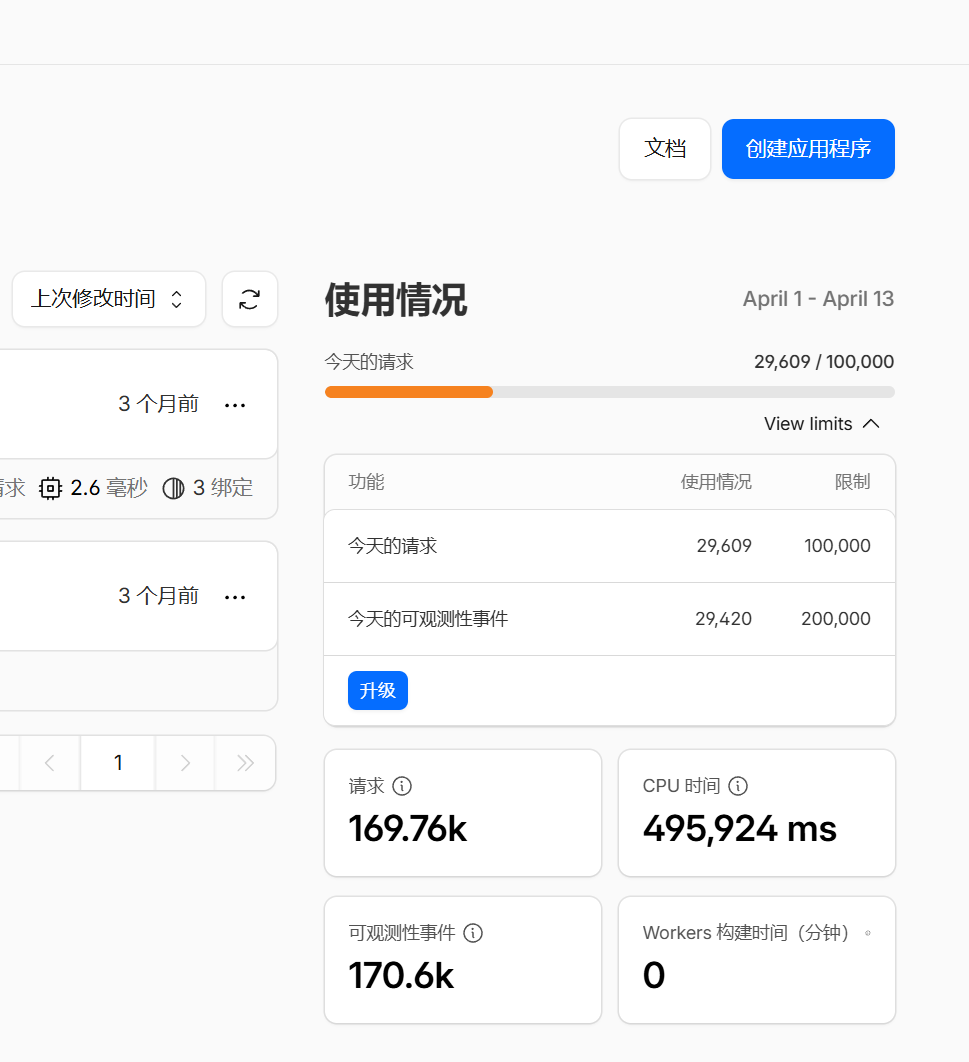This screenshot has width=969, height=1062.
Task: Open the more options menu for second worker
Action: [x=235, y=597]
